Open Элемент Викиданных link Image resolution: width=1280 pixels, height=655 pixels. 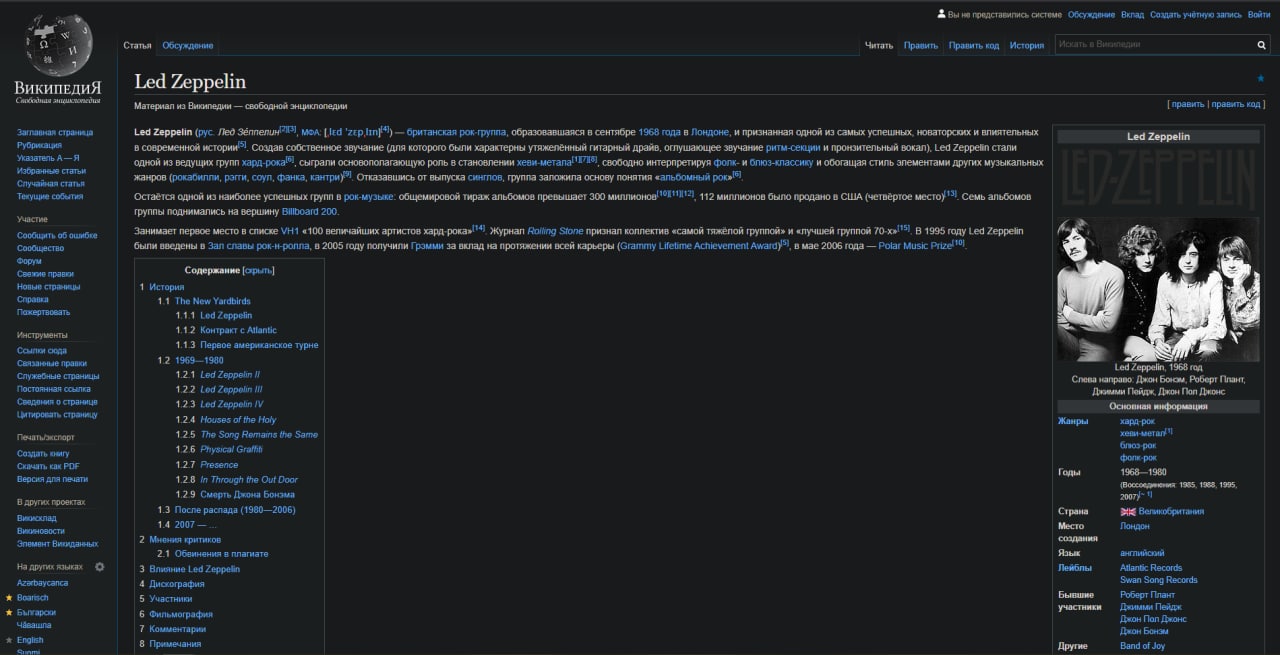tap(57, 544)
